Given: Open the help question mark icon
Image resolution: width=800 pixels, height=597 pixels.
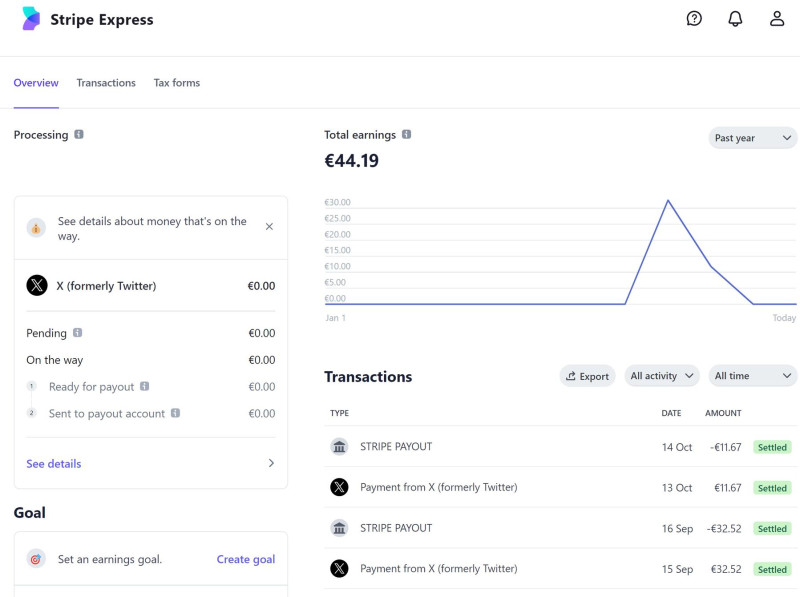Looking at the screenshot, I should [694, 19].
